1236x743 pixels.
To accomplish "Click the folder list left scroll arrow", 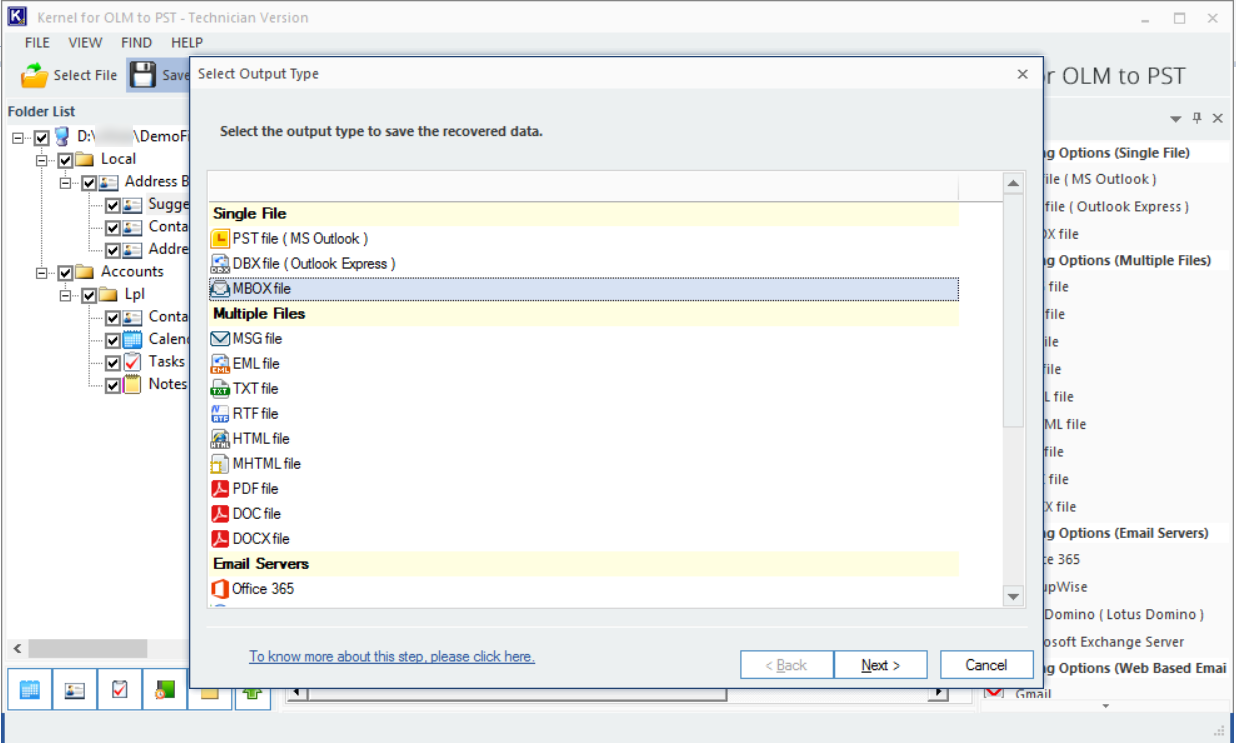I will [17, 648].
